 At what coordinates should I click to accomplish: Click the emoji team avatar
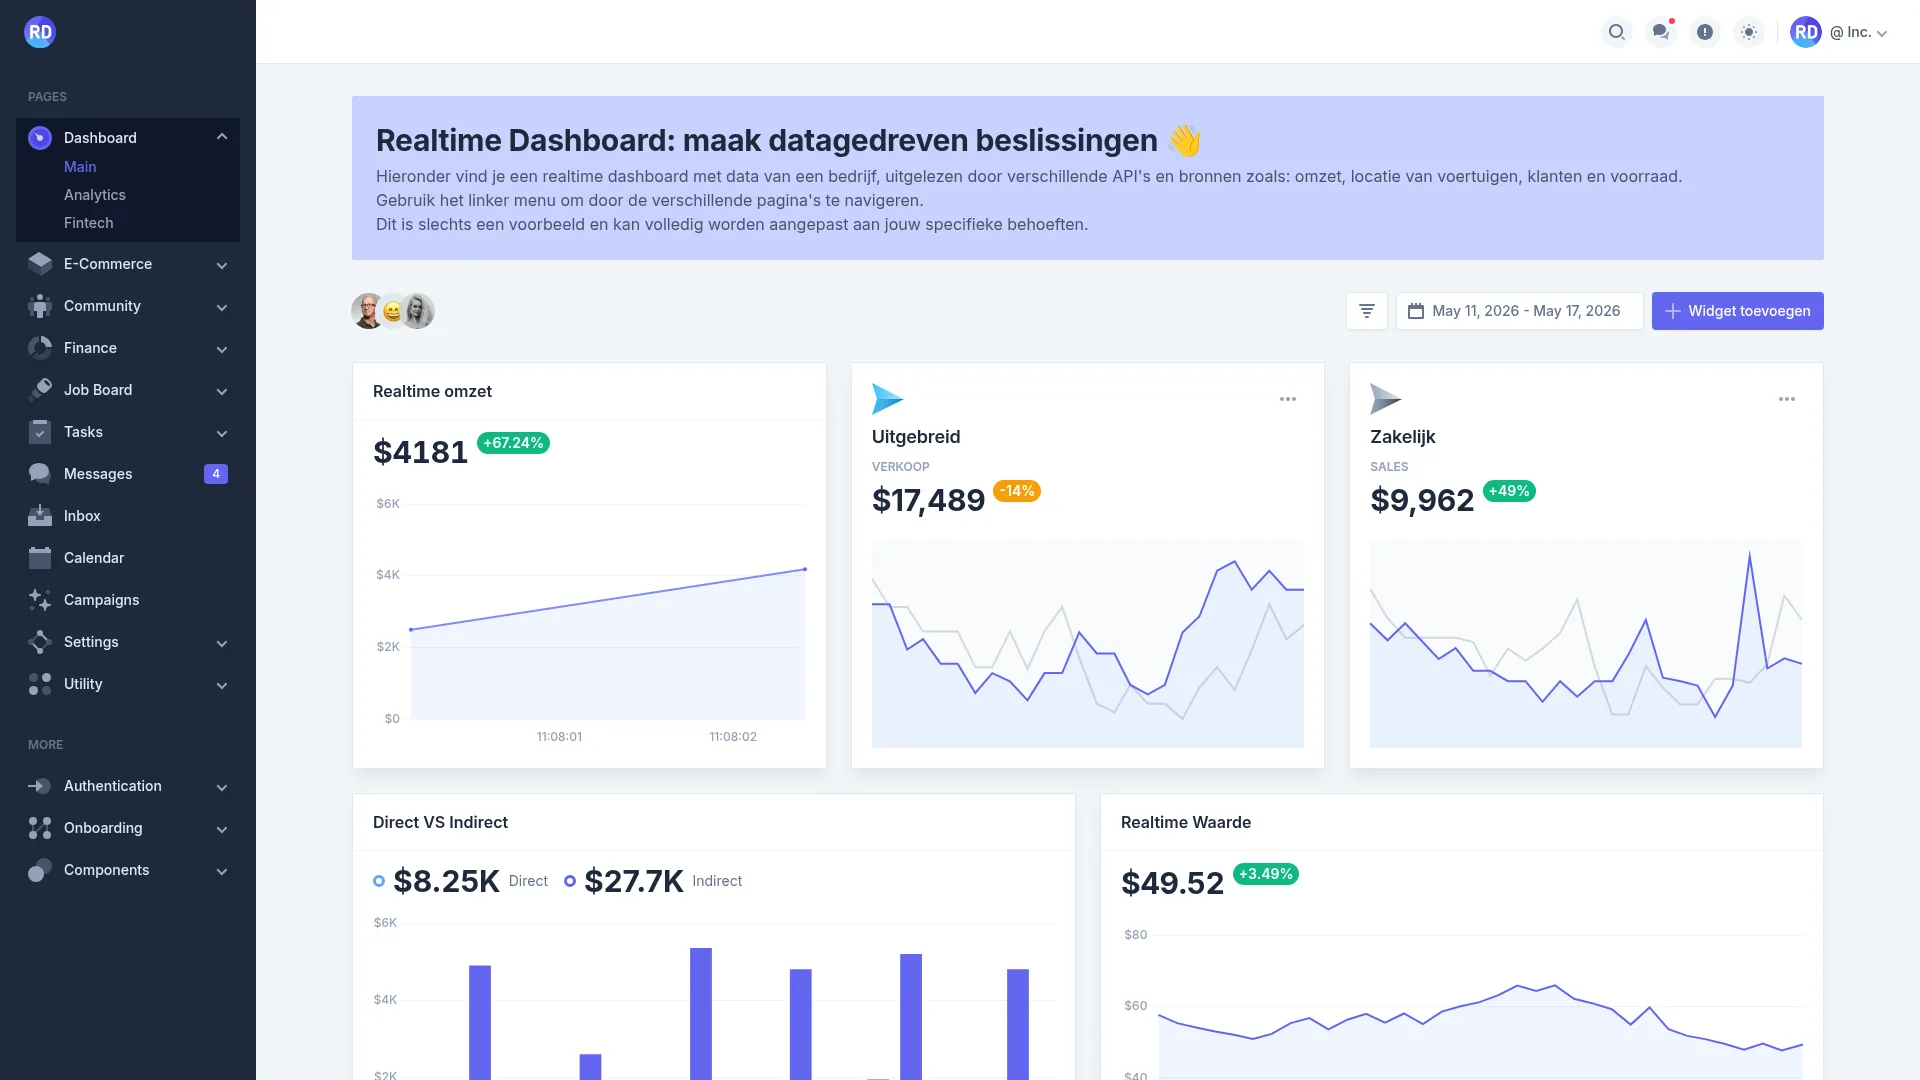pos(393,312)
